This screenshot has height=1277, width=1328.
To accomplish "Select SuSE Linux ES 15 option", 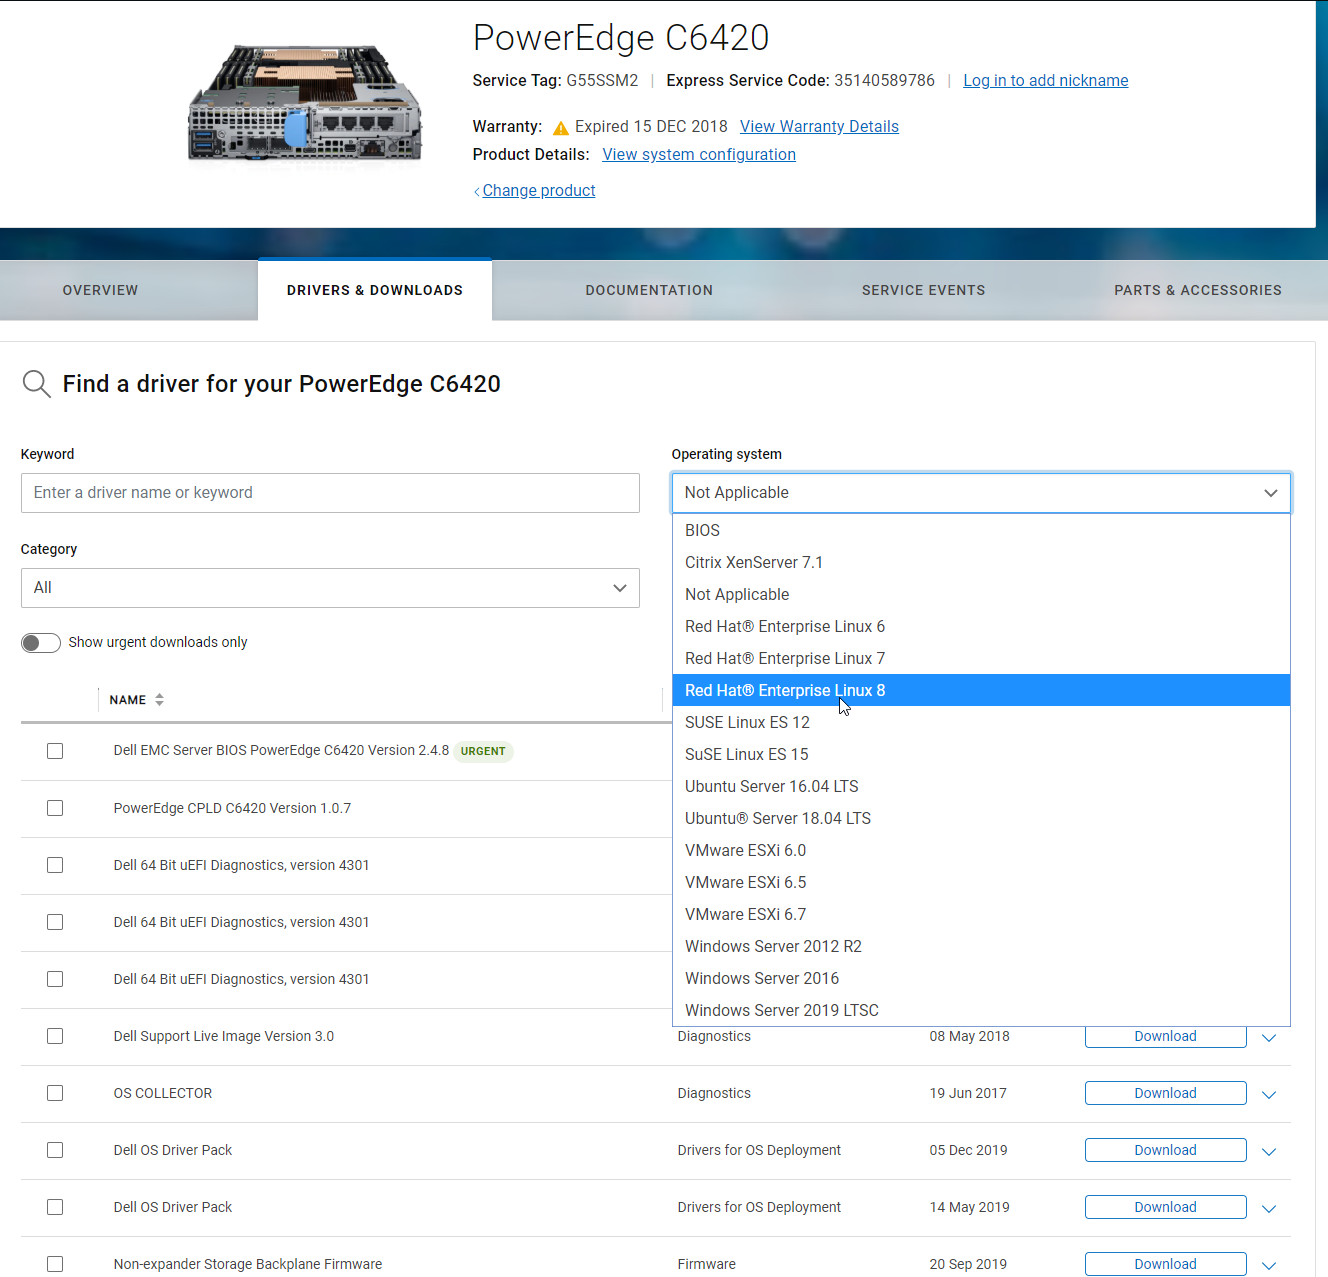I will coord(981,754).
